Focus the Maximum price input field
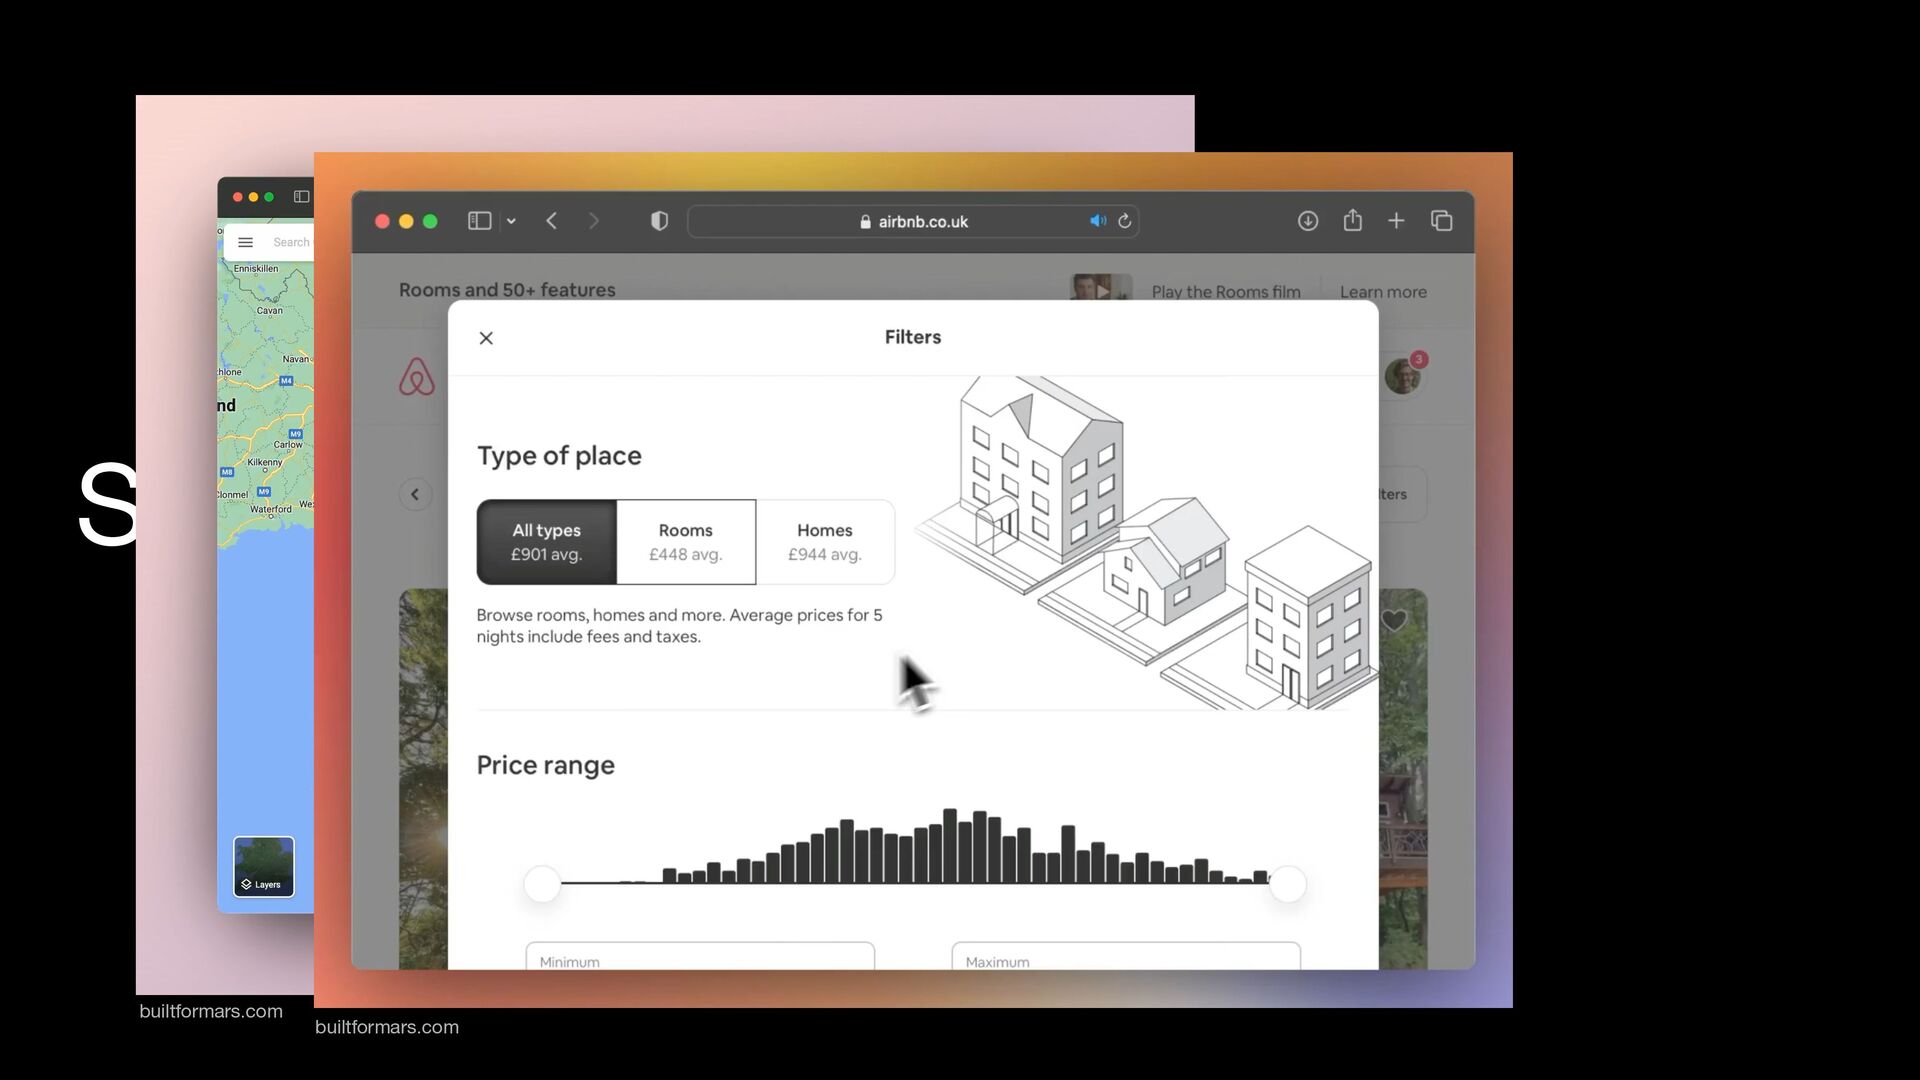The image size is (1920, 1080). point(1126,956)
